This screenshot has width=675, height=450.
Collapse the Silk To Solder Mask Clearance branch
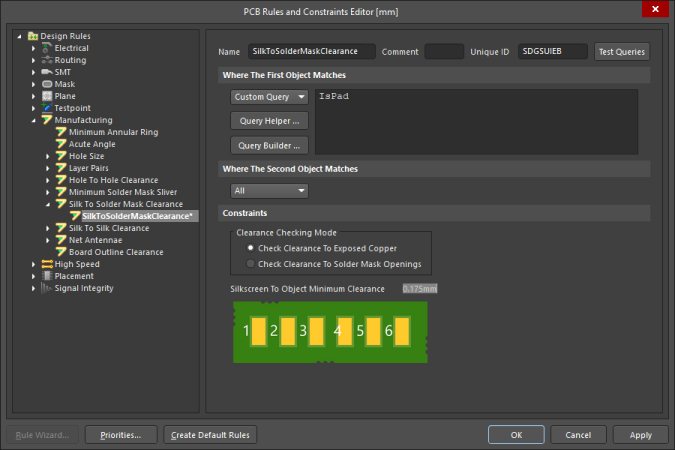tap(48, 205)
